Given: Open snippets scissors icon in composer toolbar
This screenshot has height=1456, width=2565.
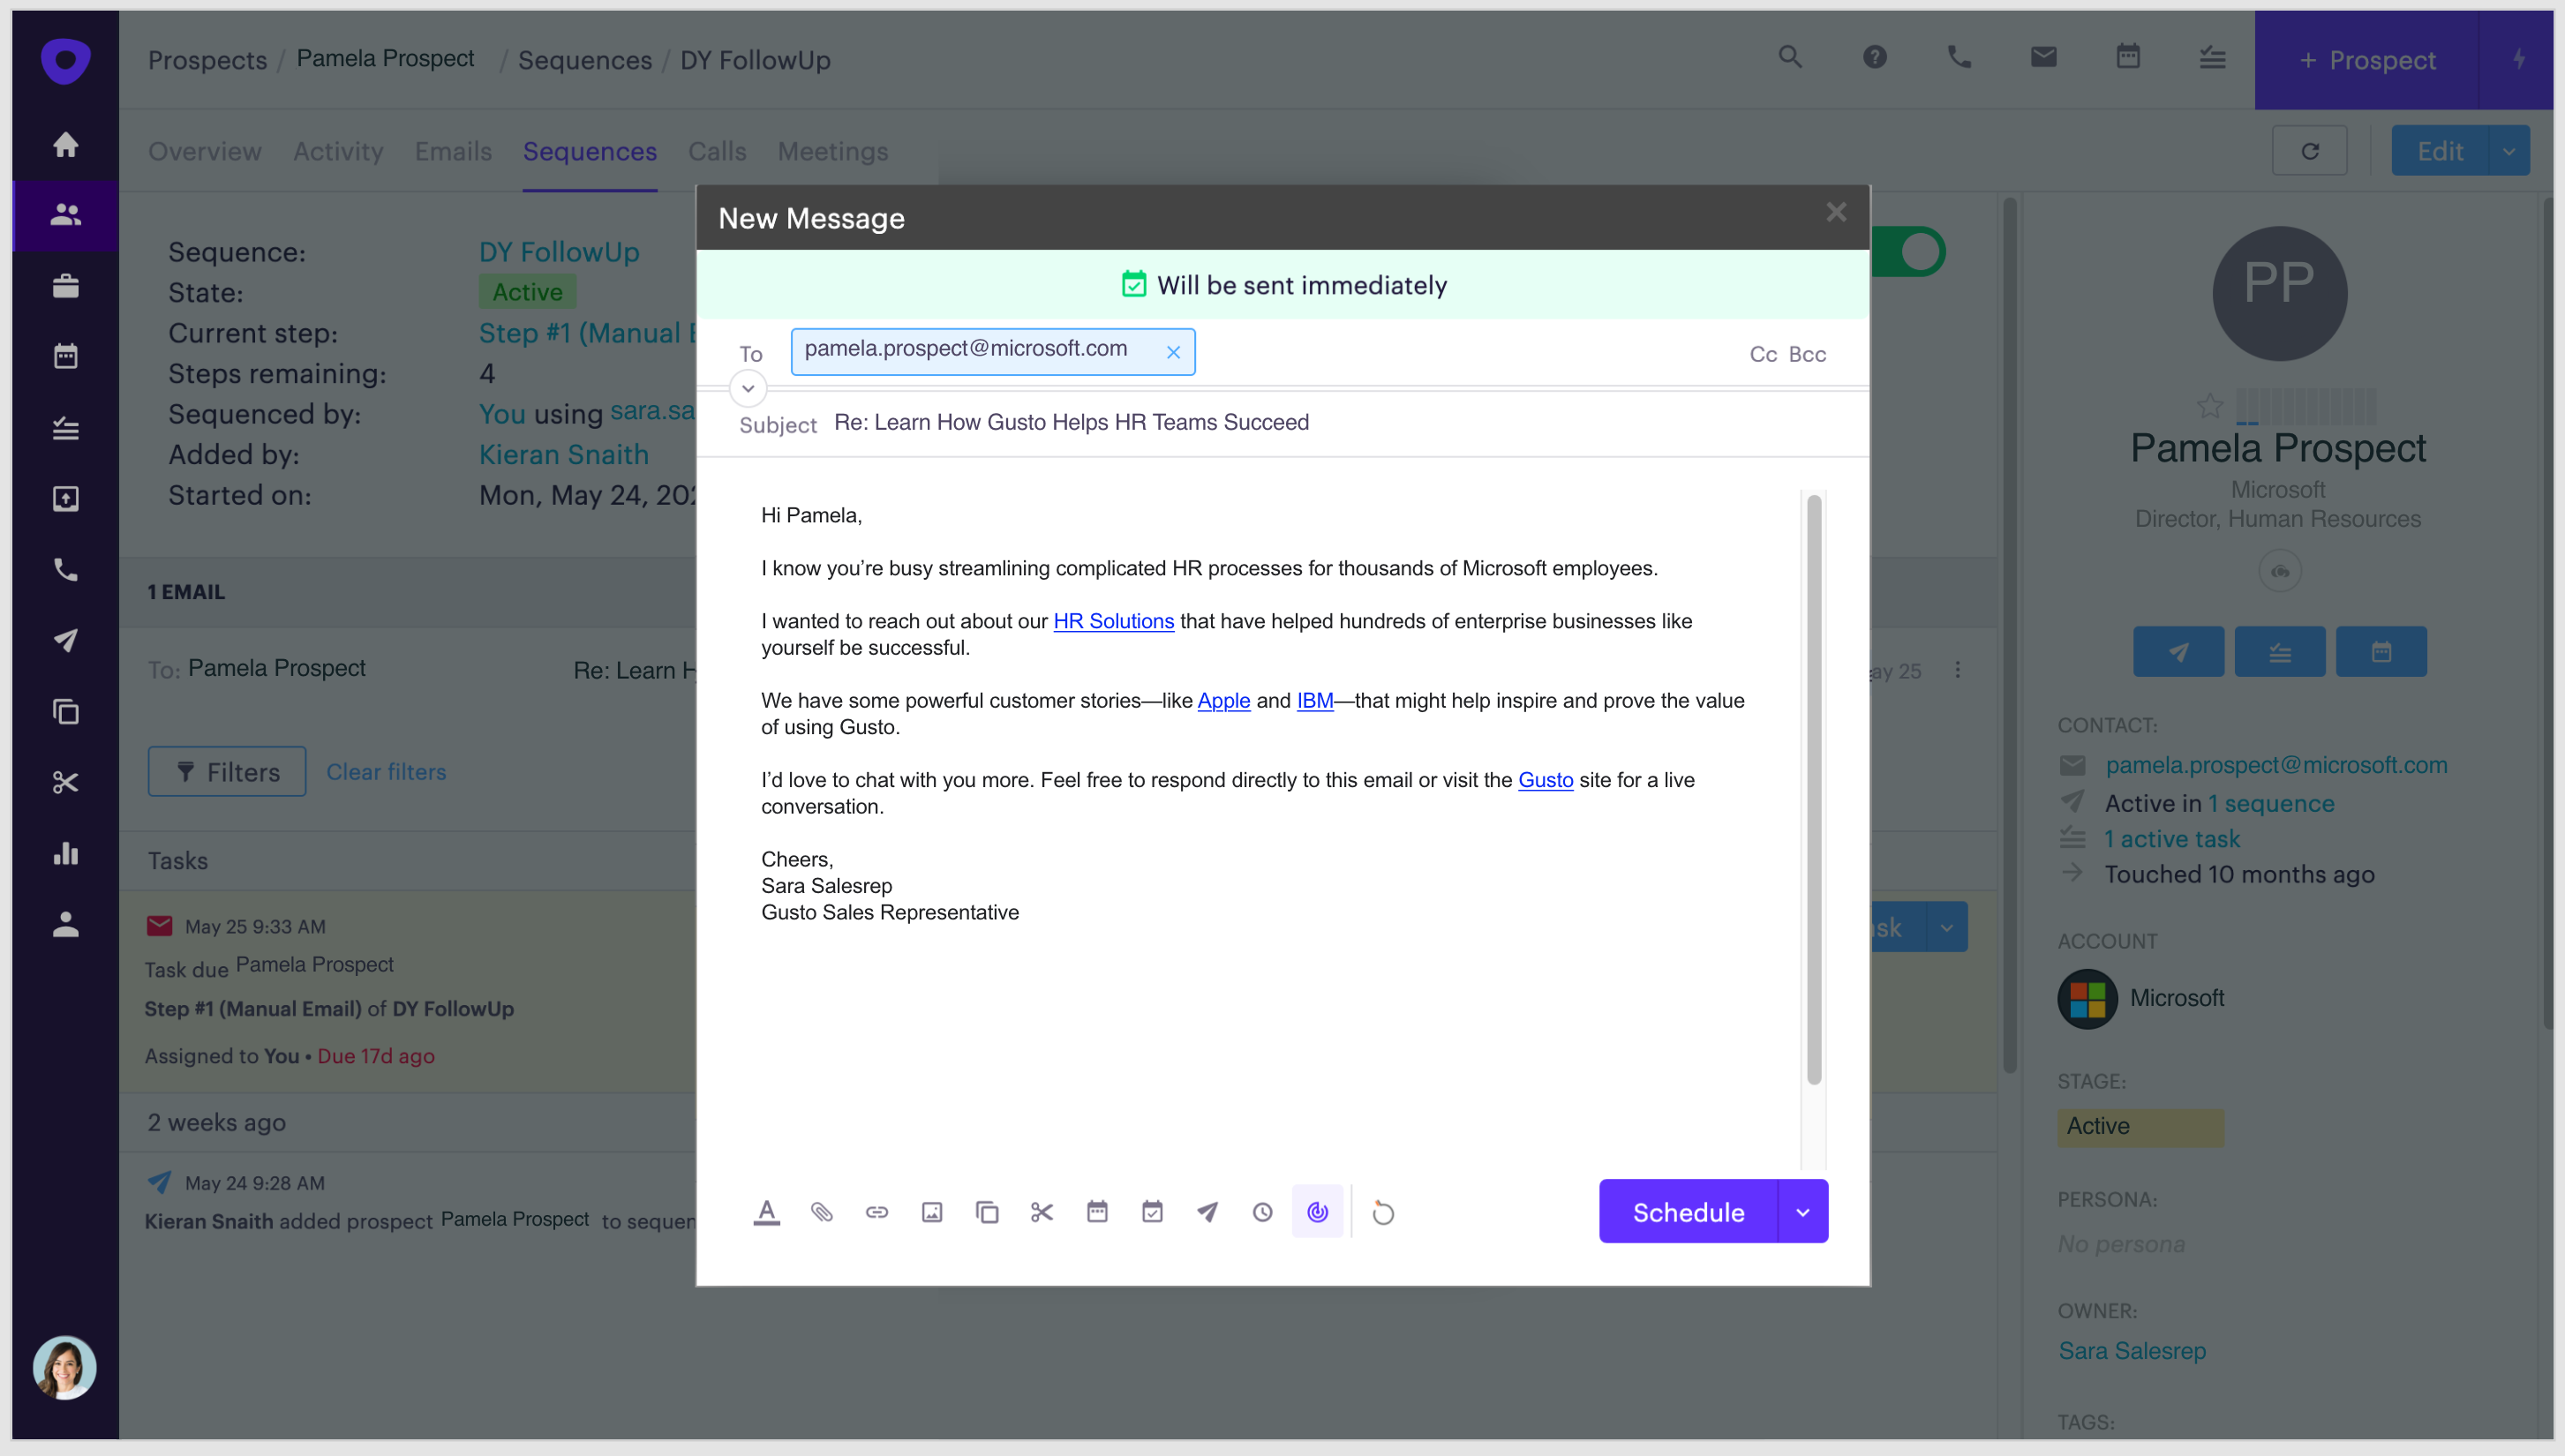Looking at the screenshot, I should click(1042, 1212).
